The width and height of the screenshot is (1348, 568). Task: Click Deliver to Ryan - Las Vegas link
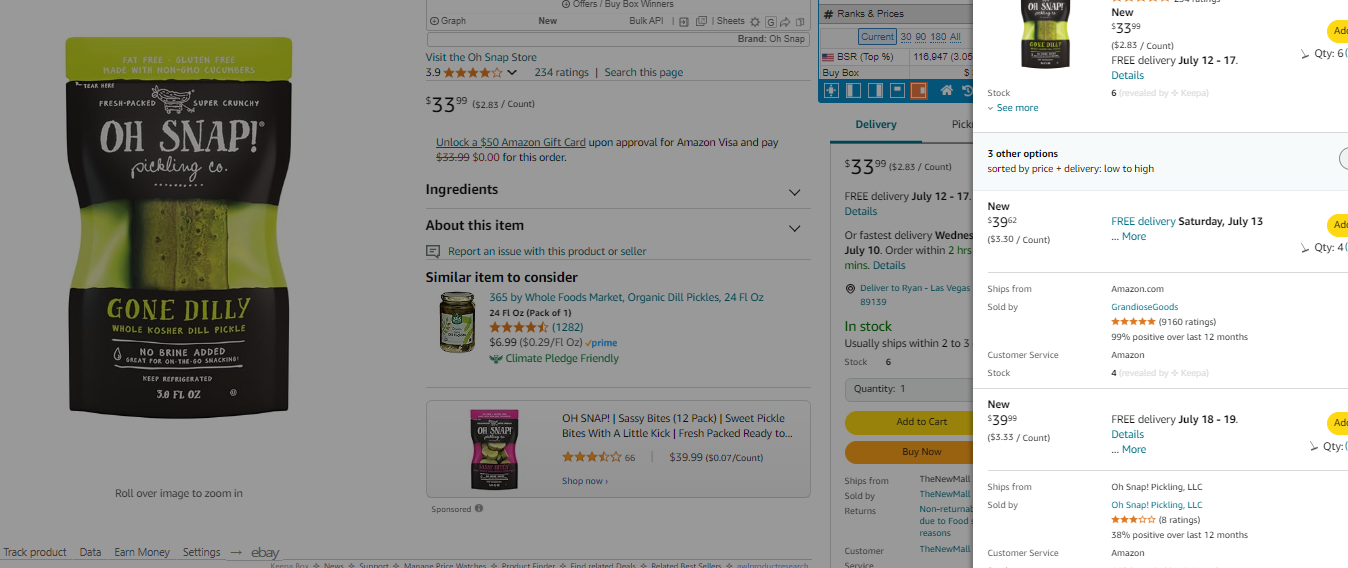[915, 288]
